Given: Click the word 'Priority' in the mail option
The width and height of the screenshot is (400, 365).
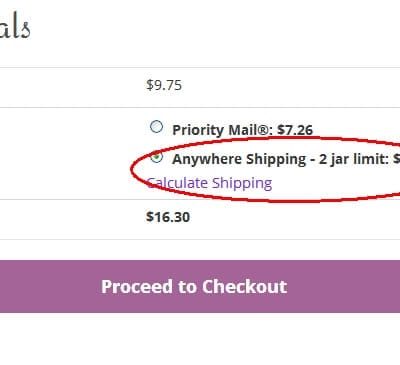Looking at the screenshot, I should pos(198,130).
